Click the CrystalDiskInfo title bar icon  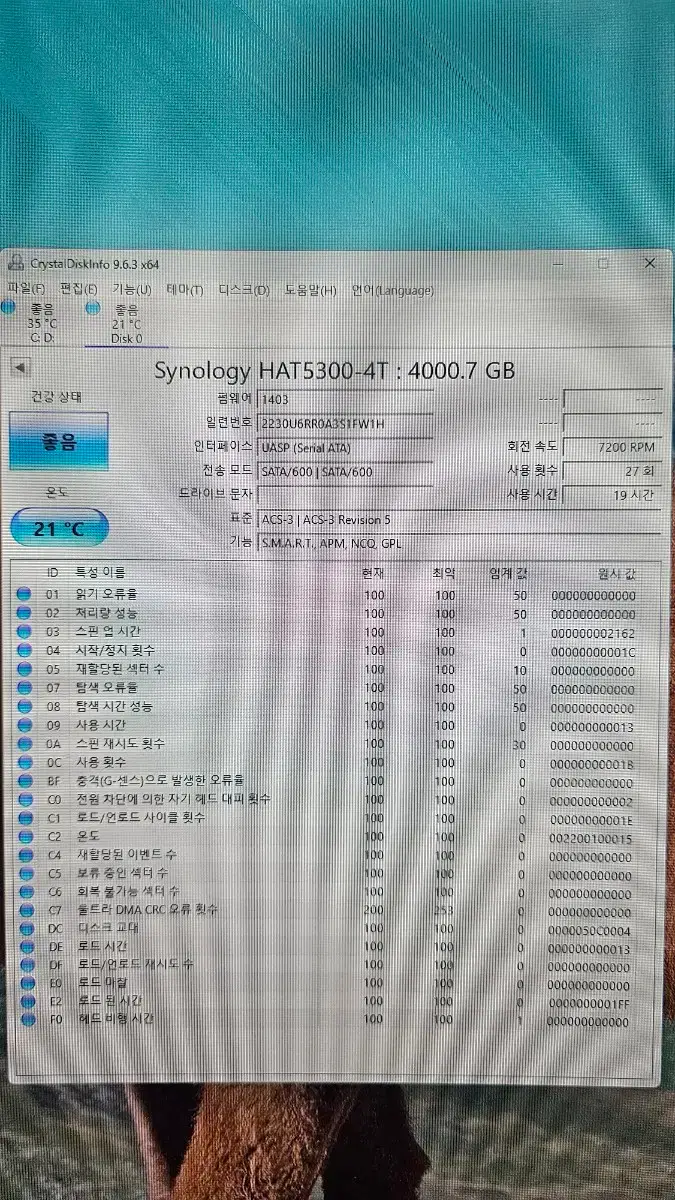coord(14,264)
